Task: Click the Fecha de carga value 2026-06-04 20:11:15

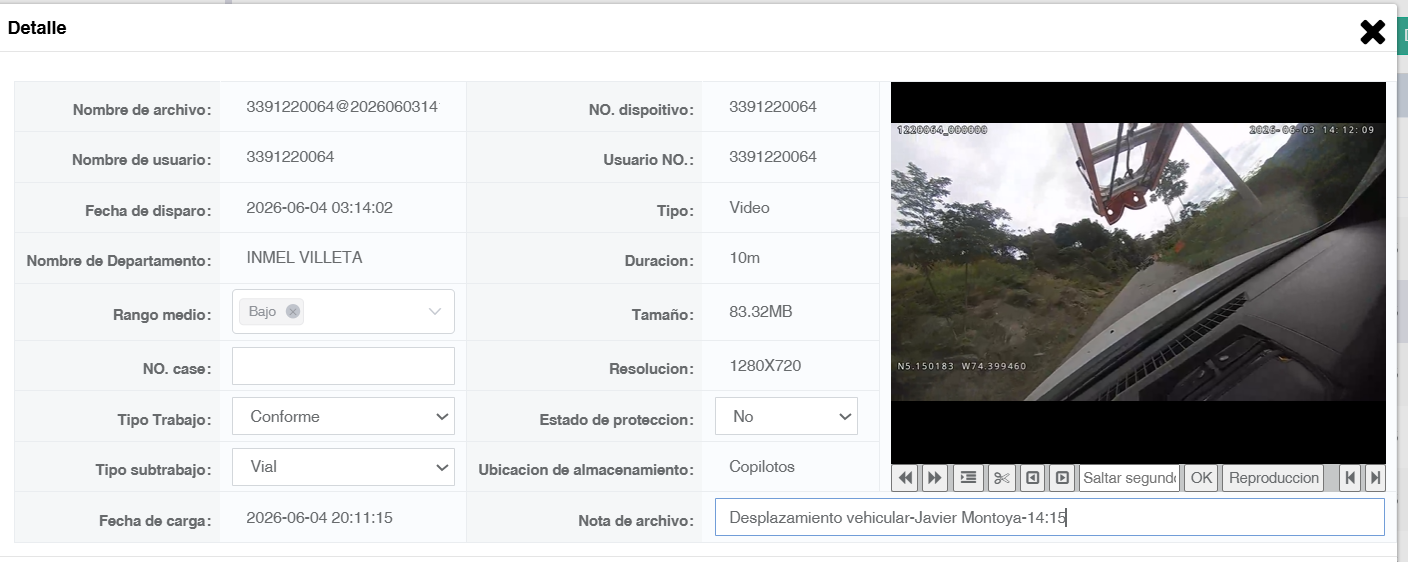Action: pos(319,517)
